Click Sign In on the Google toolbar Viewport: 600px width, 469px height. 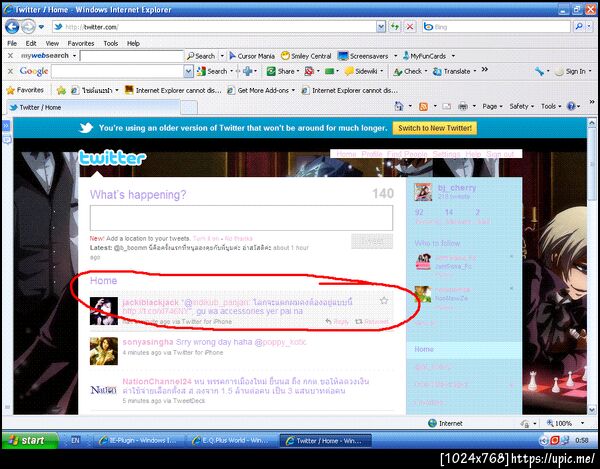(x=571, y=71)
